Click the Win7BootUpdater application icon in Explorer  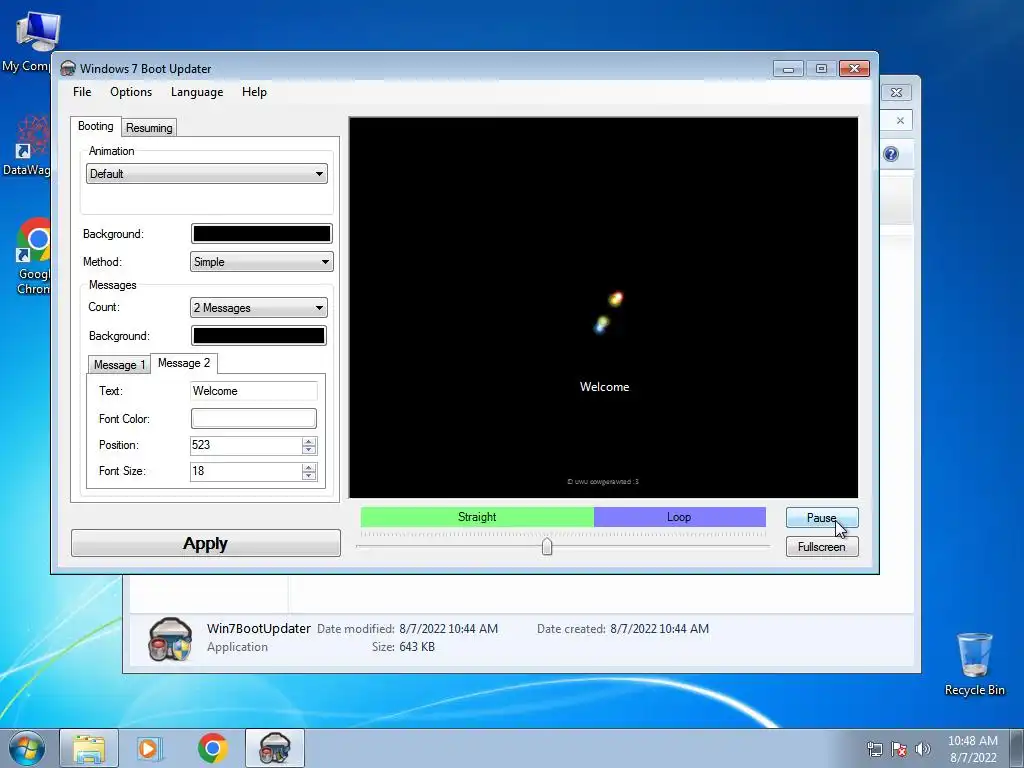coord(170,640)
